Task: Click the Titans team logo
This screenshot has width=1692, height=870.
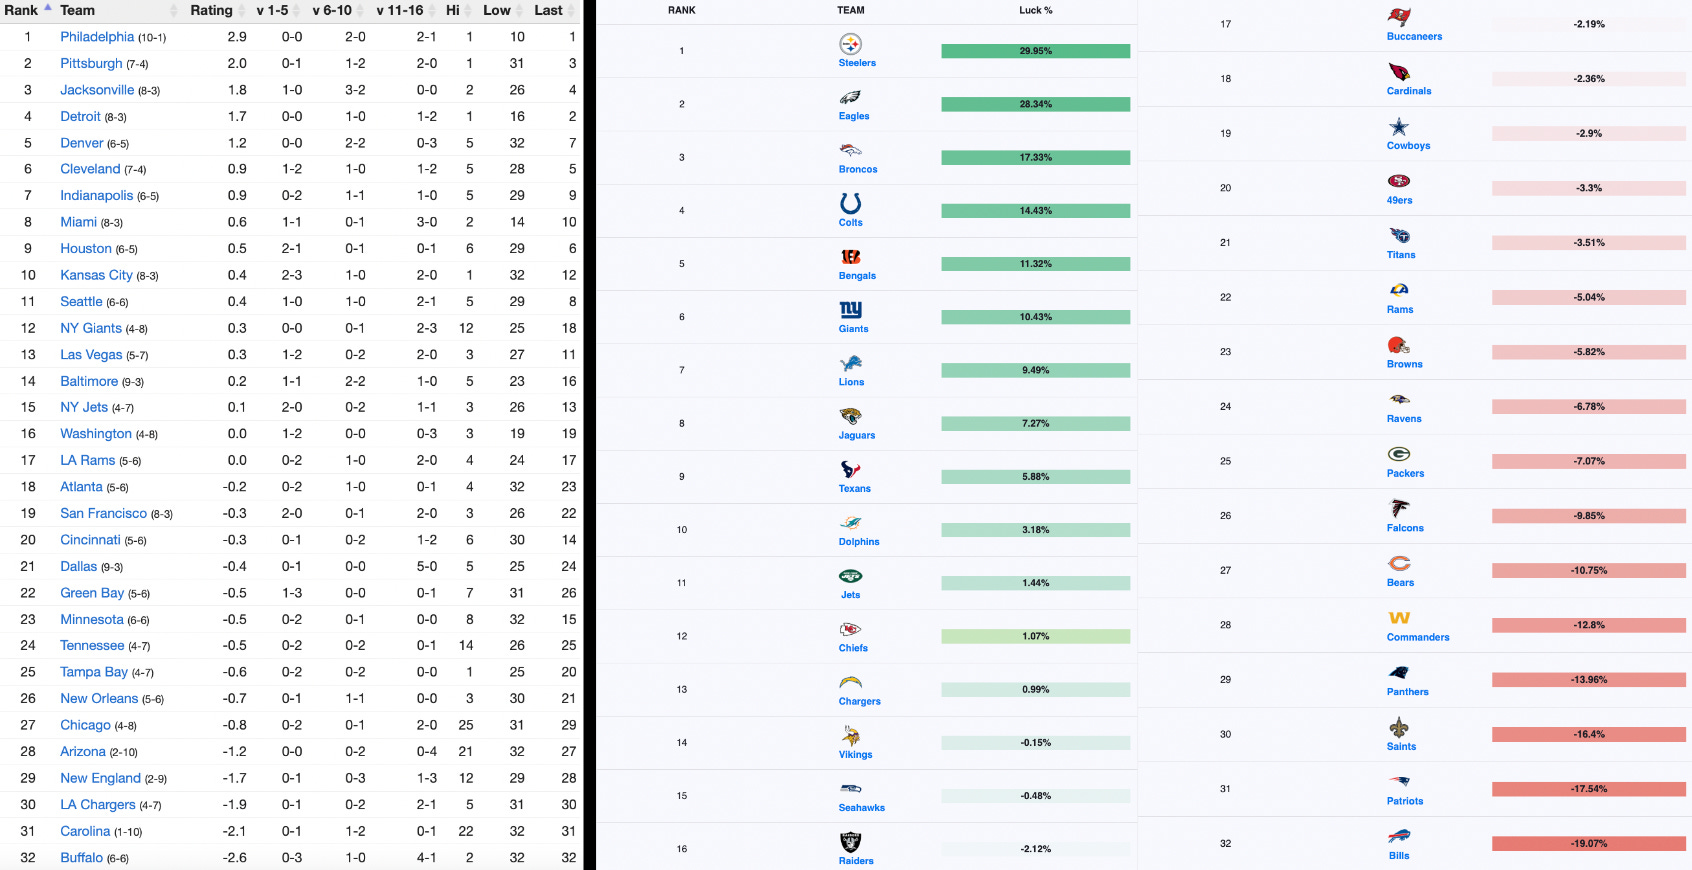Action: point(1399,236)
